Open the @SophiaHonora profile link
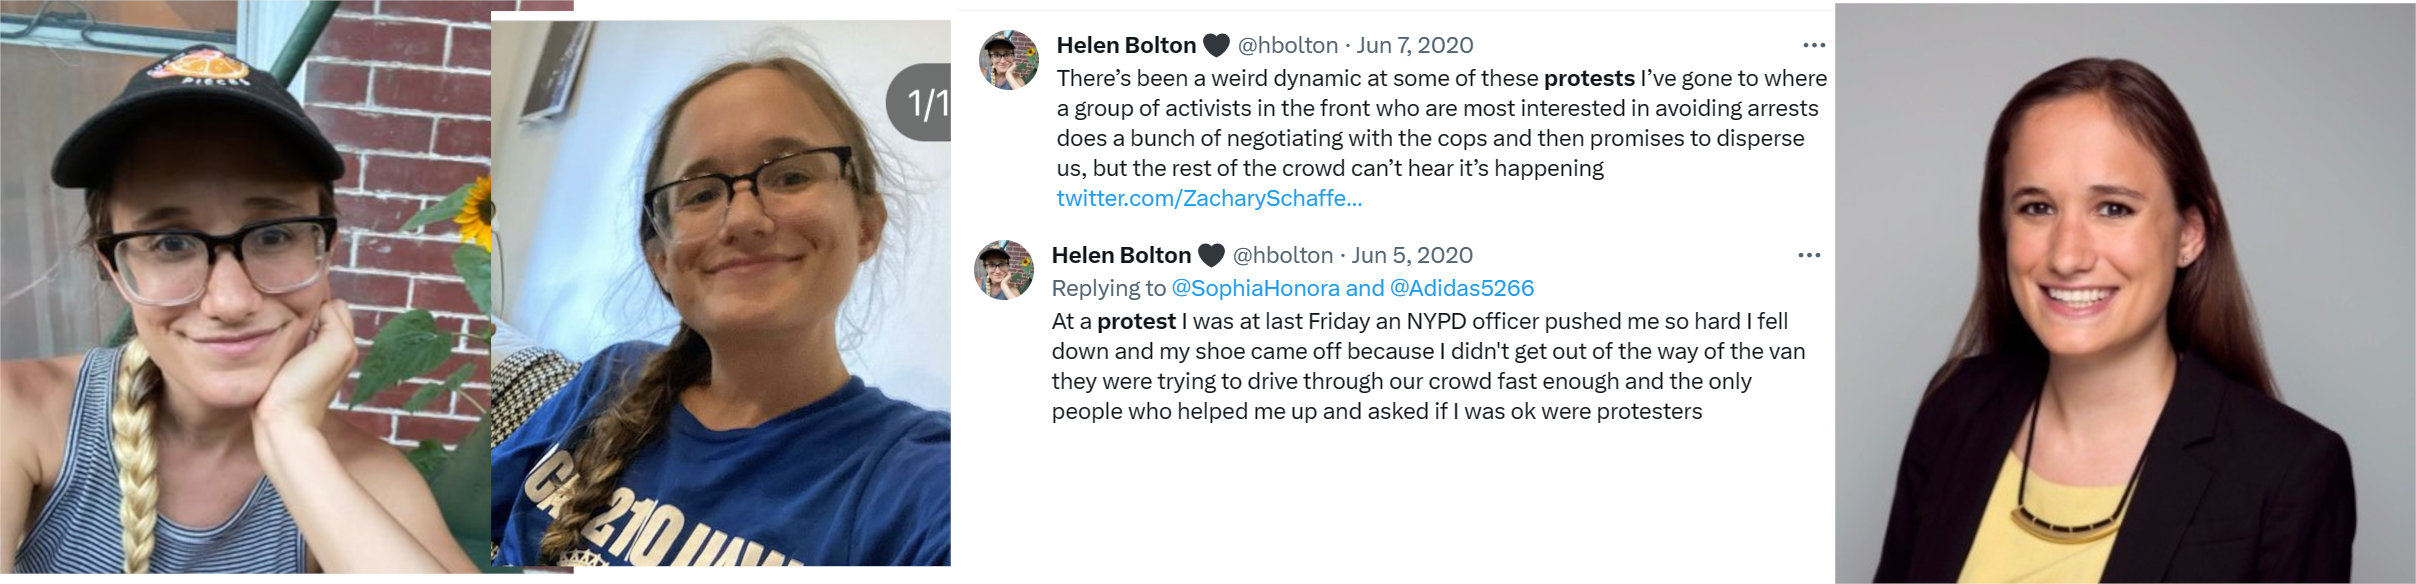The width and height of the screenshot is (2416, 584). pyautogui.click(x=1254, y=288)
